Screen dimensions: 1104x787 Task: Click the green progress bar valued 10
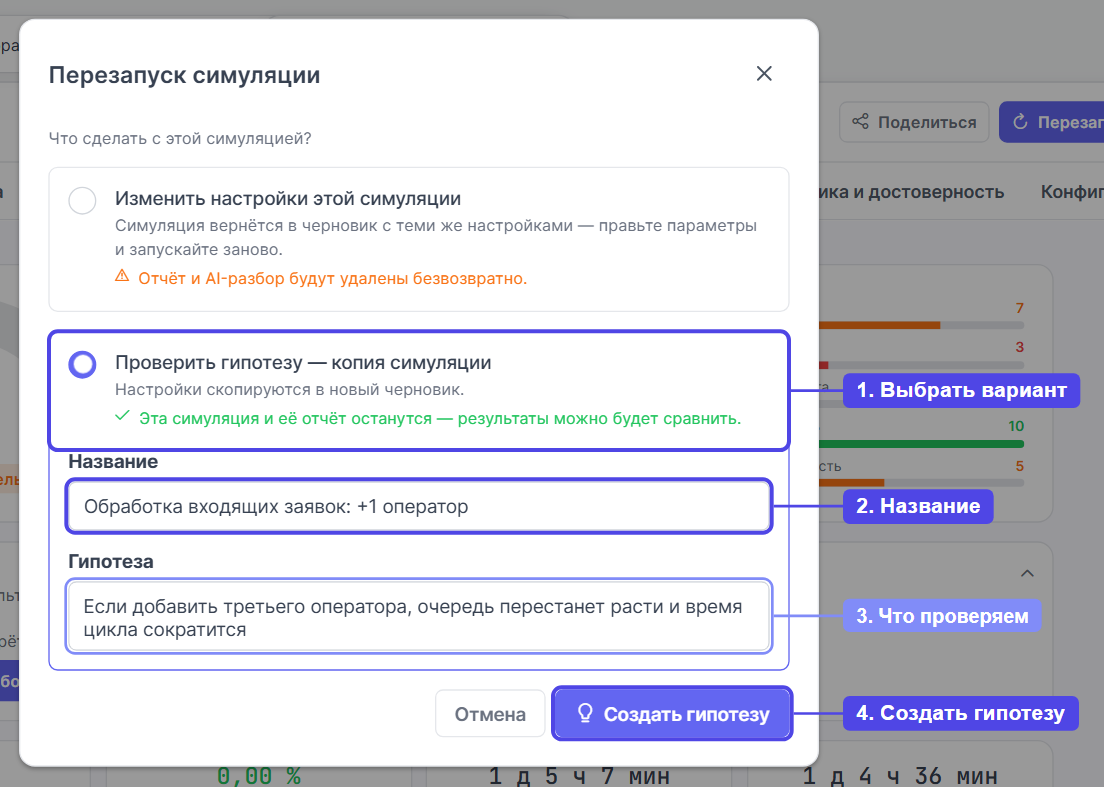[921, 443]
